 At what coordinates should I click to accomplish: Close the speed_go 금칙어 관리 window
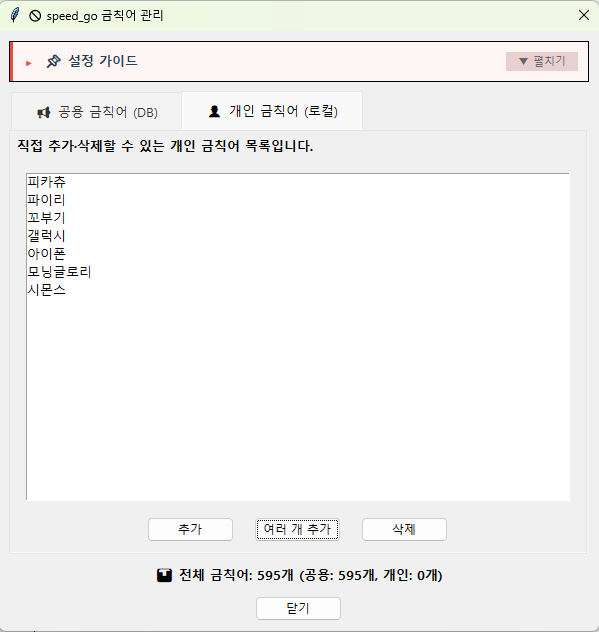point(584,15)
